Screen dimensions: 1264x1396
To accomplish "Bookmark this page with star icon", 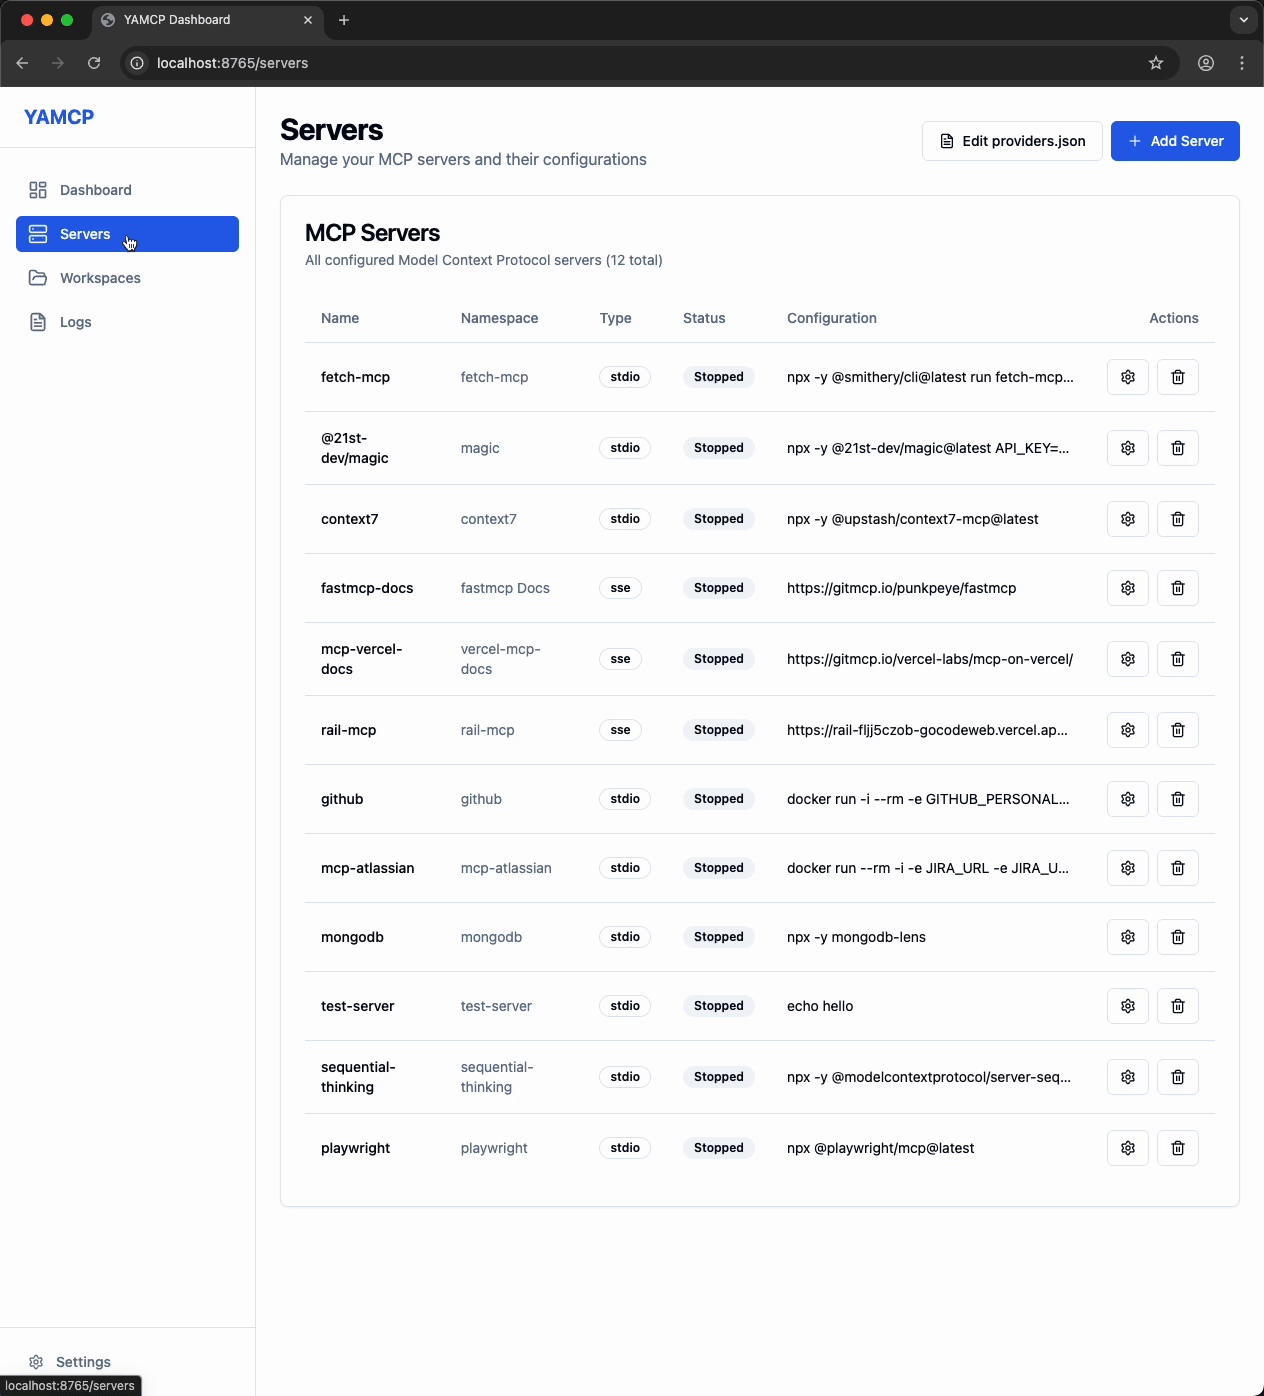I will 1156,63.
